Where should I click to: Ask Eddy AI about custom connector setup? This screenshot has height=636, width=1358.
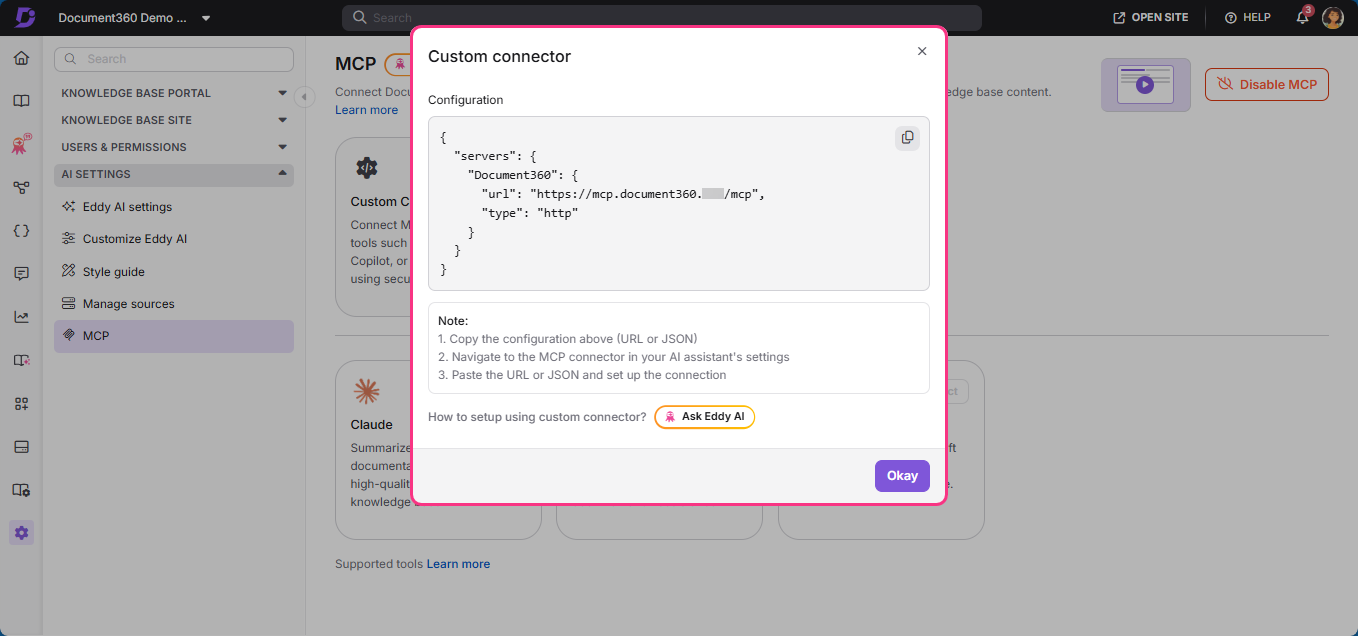click(x=704, y=416)
